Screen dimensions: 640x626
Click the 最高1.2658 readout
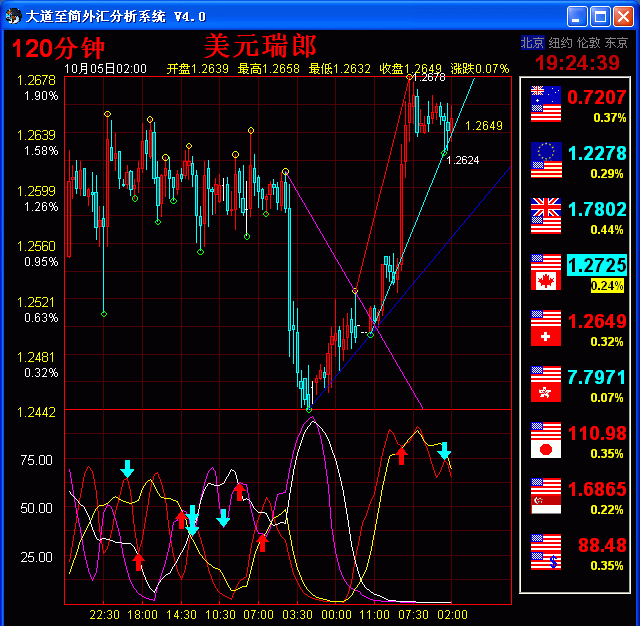(x=269, y=69)
